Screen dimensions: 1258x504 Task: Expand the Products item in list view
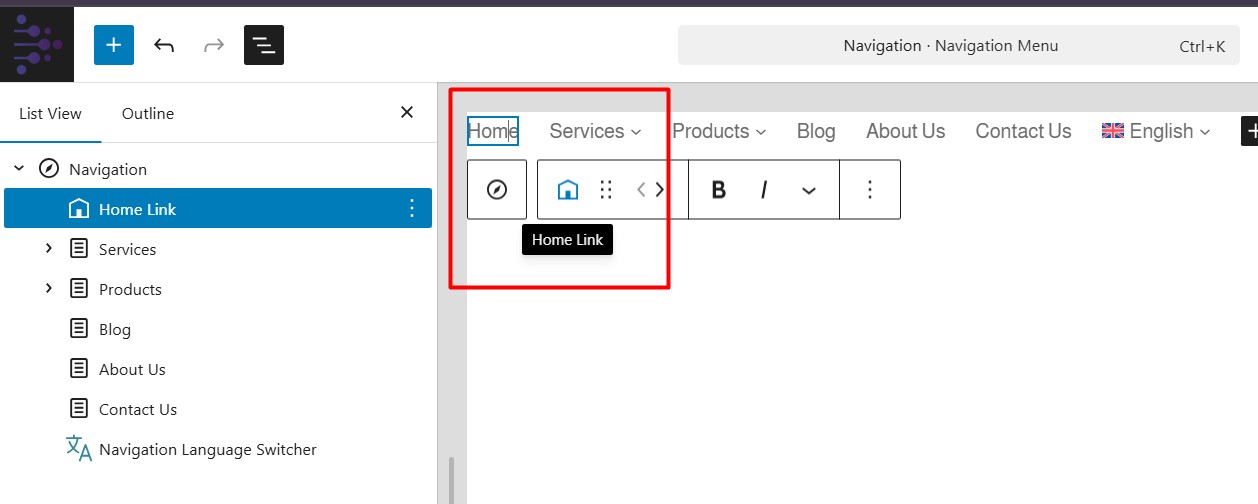48,289
